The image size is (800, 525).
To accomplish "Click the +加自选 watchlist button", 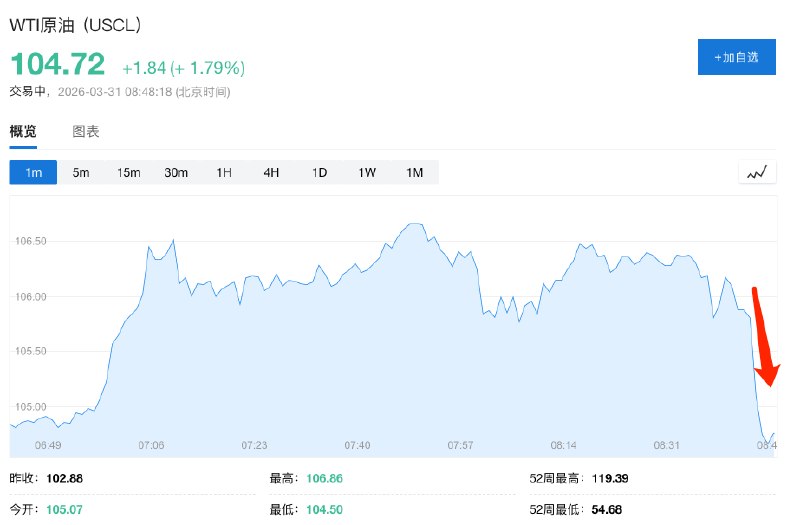I will (x=736, y=58).
